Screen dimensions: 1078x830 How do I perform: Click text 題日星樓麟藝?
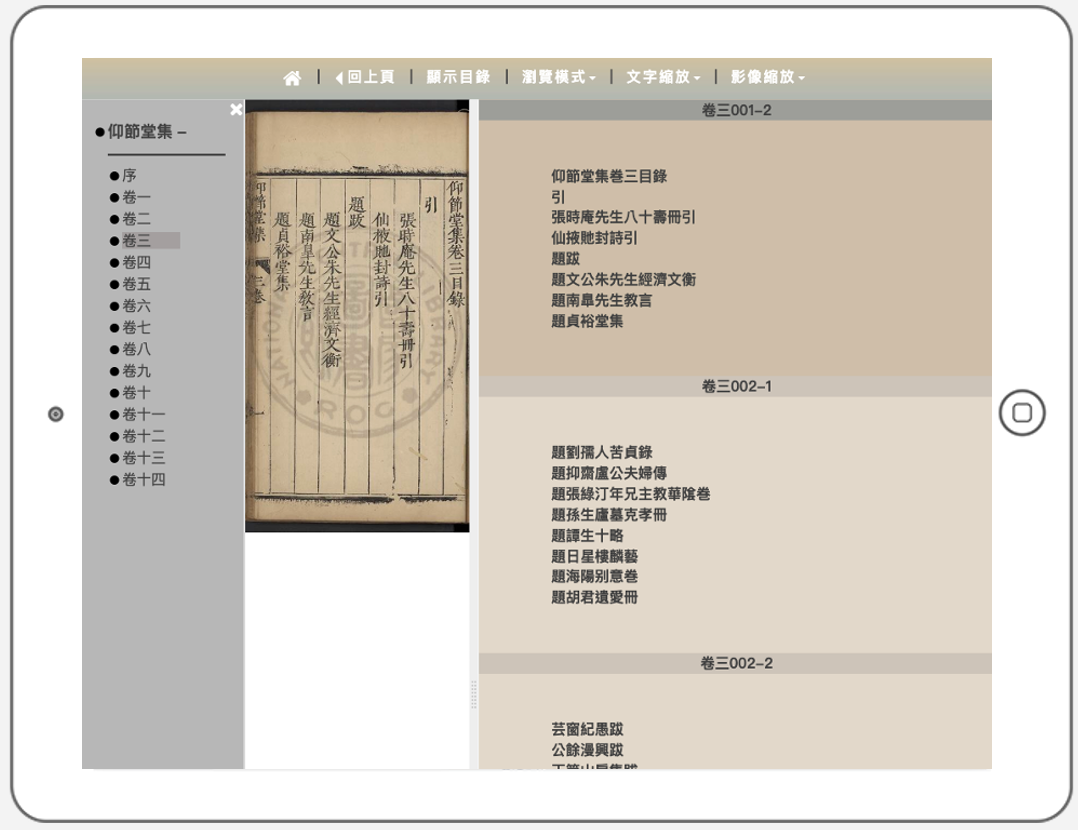coord(595,556)
